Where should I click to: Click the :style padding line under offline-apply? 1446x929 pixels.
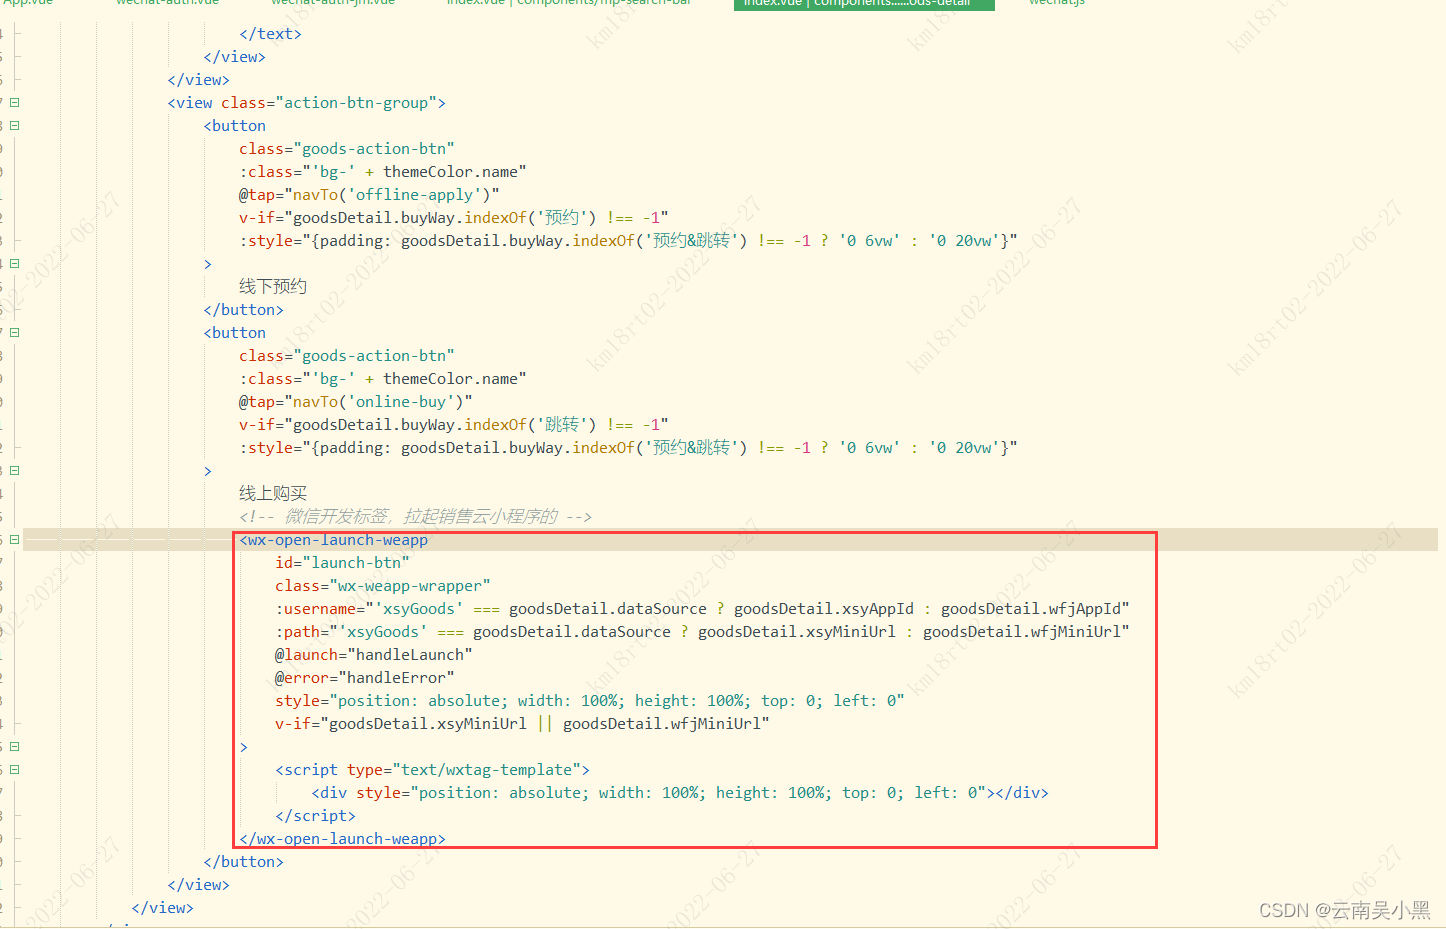(628, 240)
